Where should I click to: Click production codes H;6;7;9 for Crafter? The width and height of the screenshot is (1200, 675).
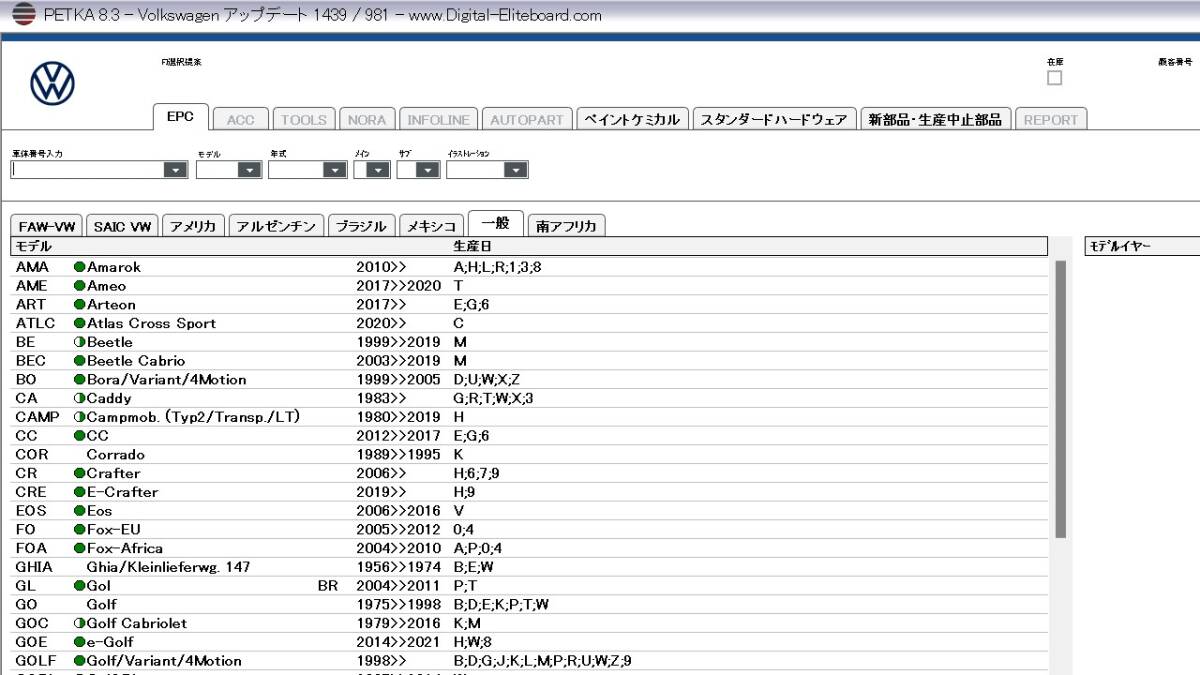[477, 473]
